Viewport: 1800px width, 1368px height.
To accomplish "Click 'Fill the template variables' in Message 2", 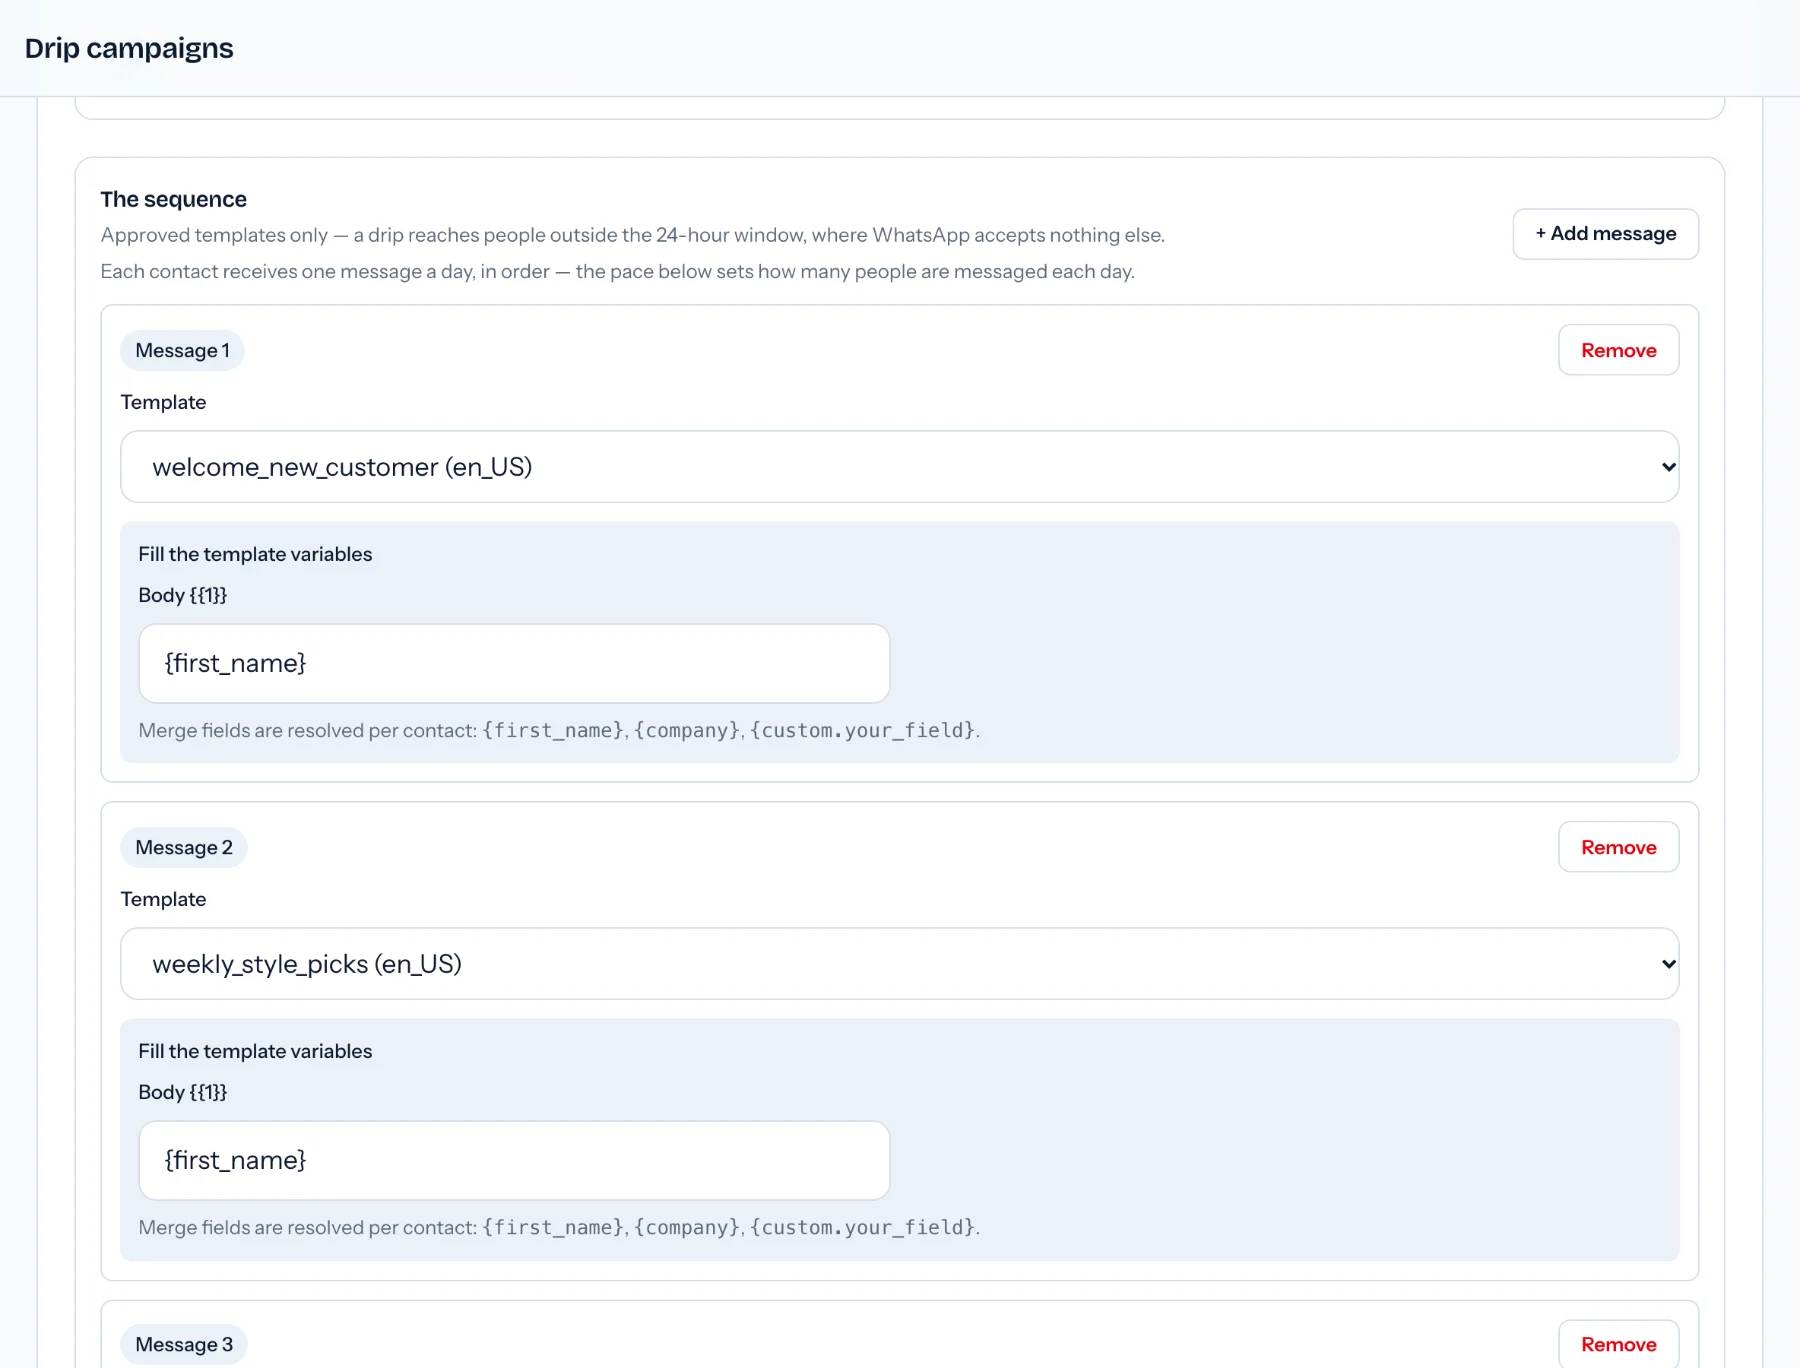I will click(255, 1051).
